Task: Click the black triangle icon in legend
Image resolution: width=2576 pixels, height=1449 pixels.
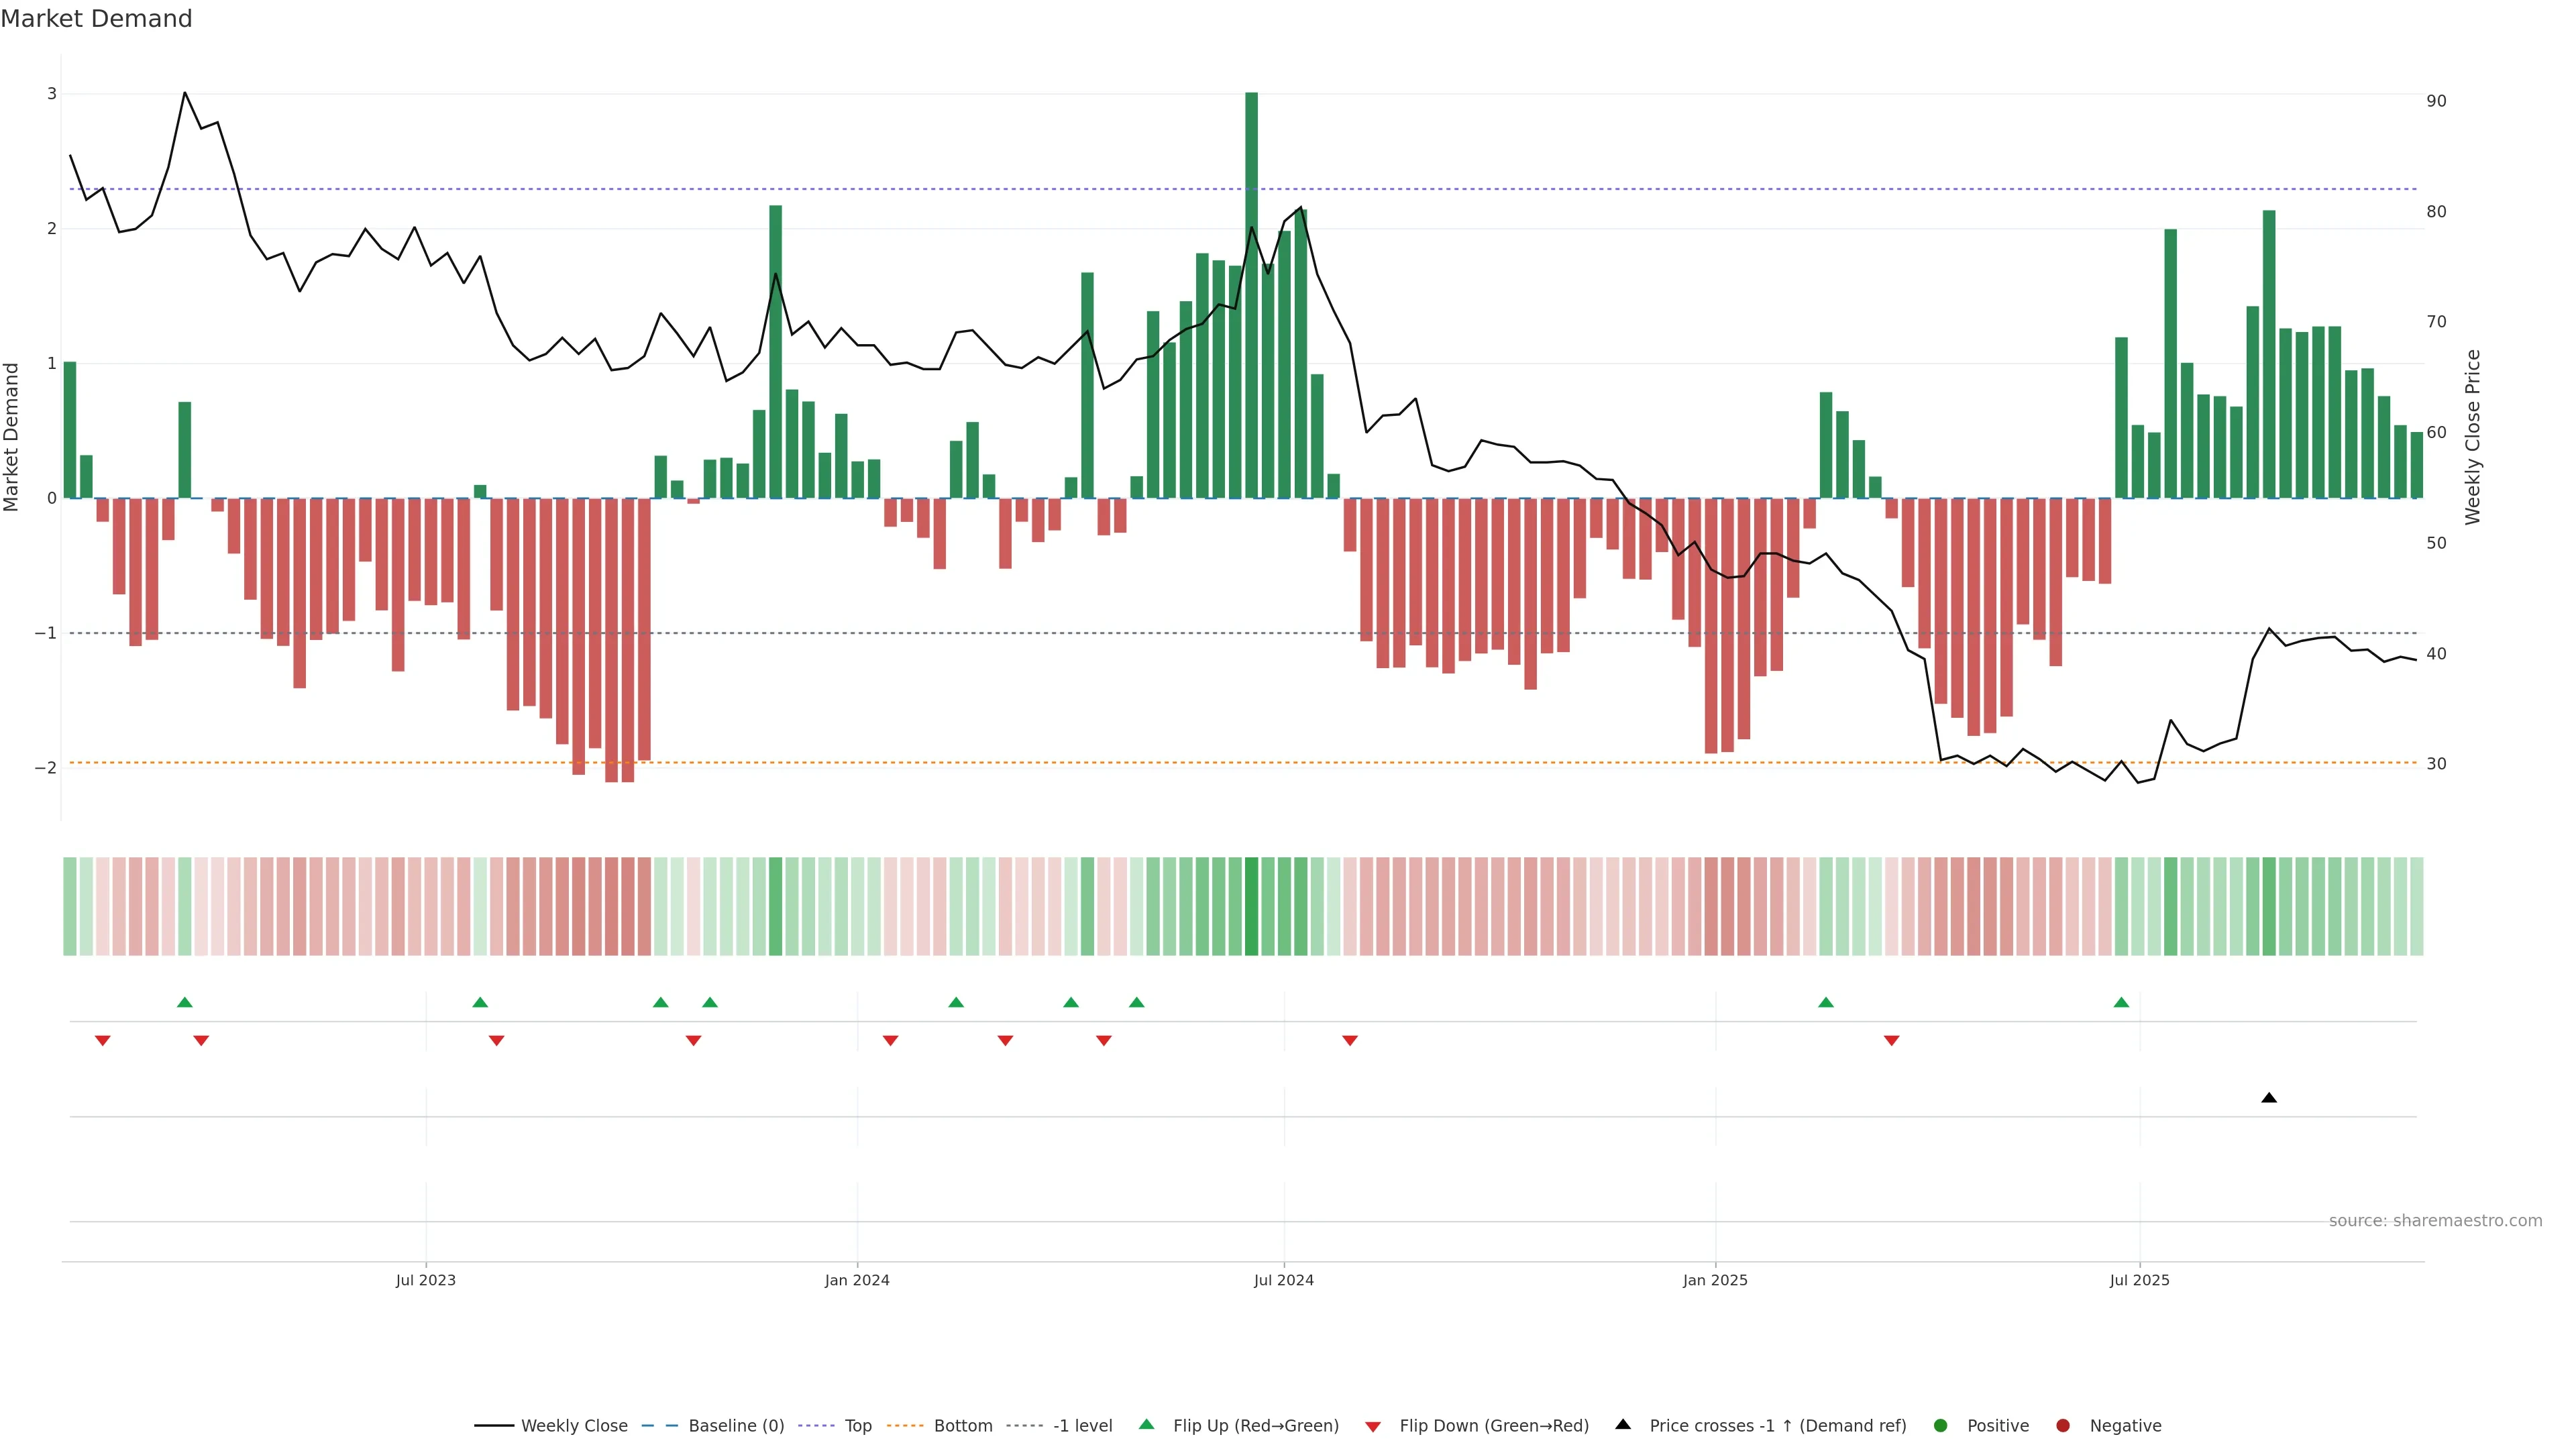Action: point(1623,1424)
